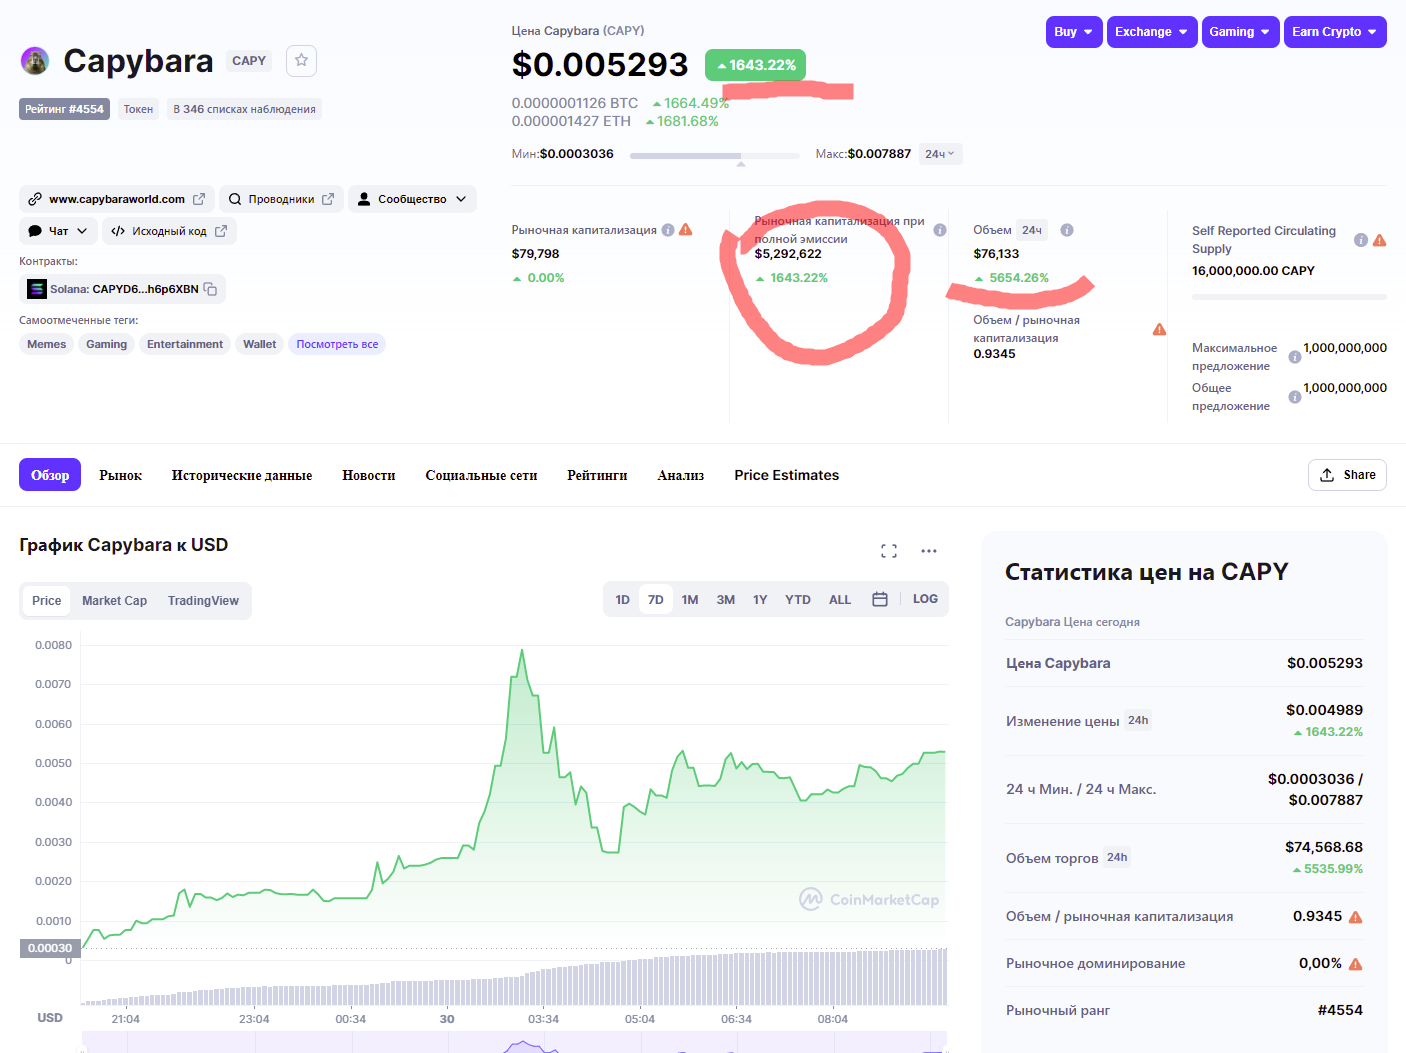Toggle LOG scale on the chart
The image size is (1406, 1053).
point(925,599)
